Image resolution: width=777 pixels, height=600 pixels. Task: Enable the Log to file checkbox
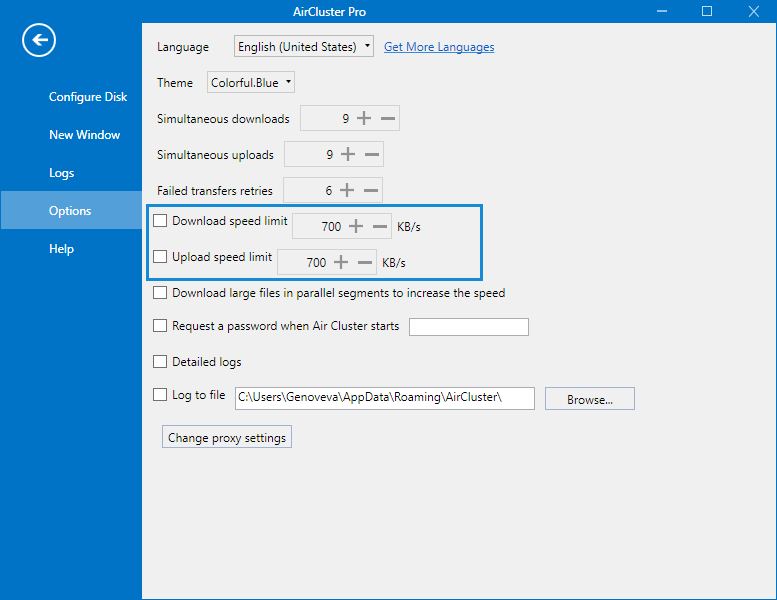pos(160,395)
